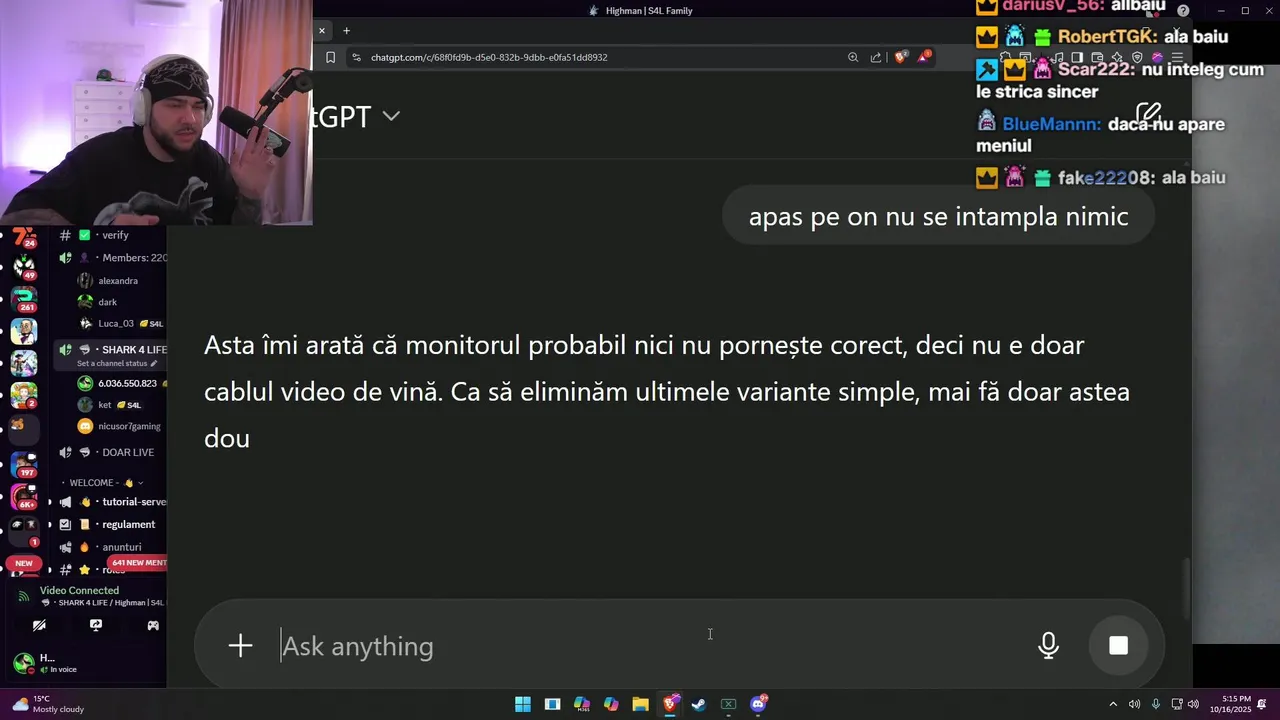Open Discord server with 49 badge

(24, 266)
